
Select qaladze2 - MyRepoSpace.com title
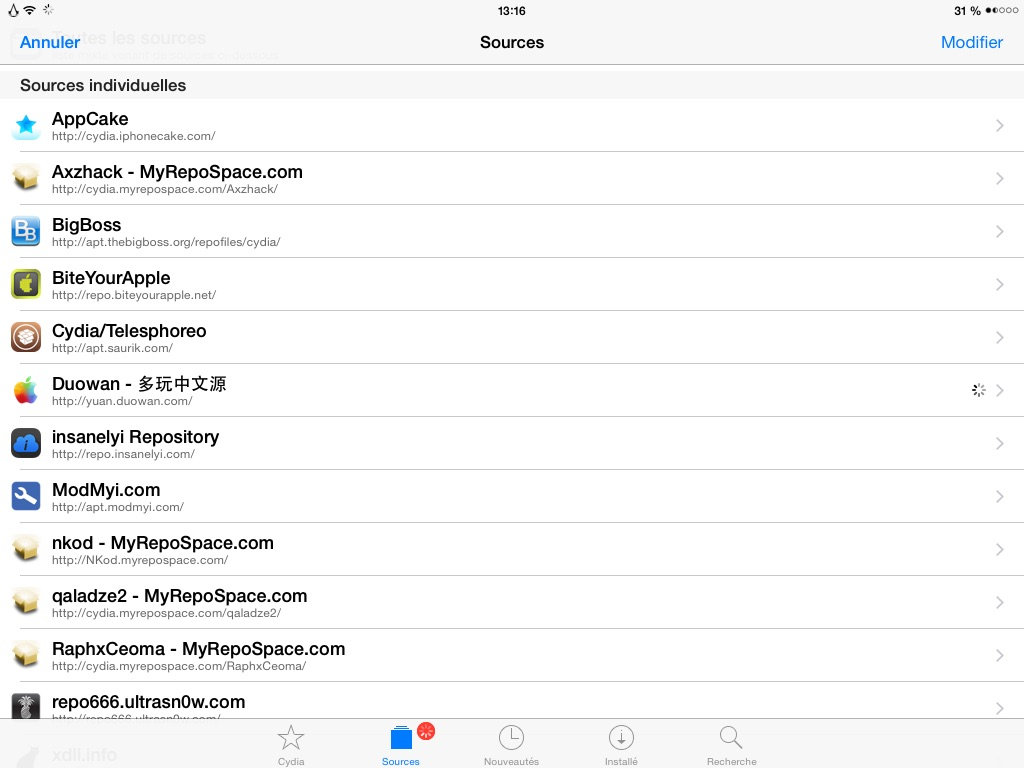point(180,596)
